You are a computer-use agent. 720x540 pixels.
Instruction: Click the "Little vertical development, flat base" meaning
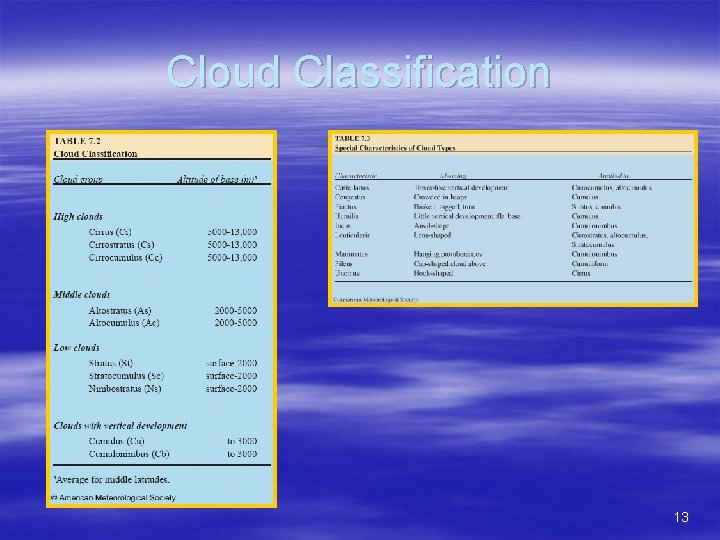pyautogui.click(x=467, y=216)
